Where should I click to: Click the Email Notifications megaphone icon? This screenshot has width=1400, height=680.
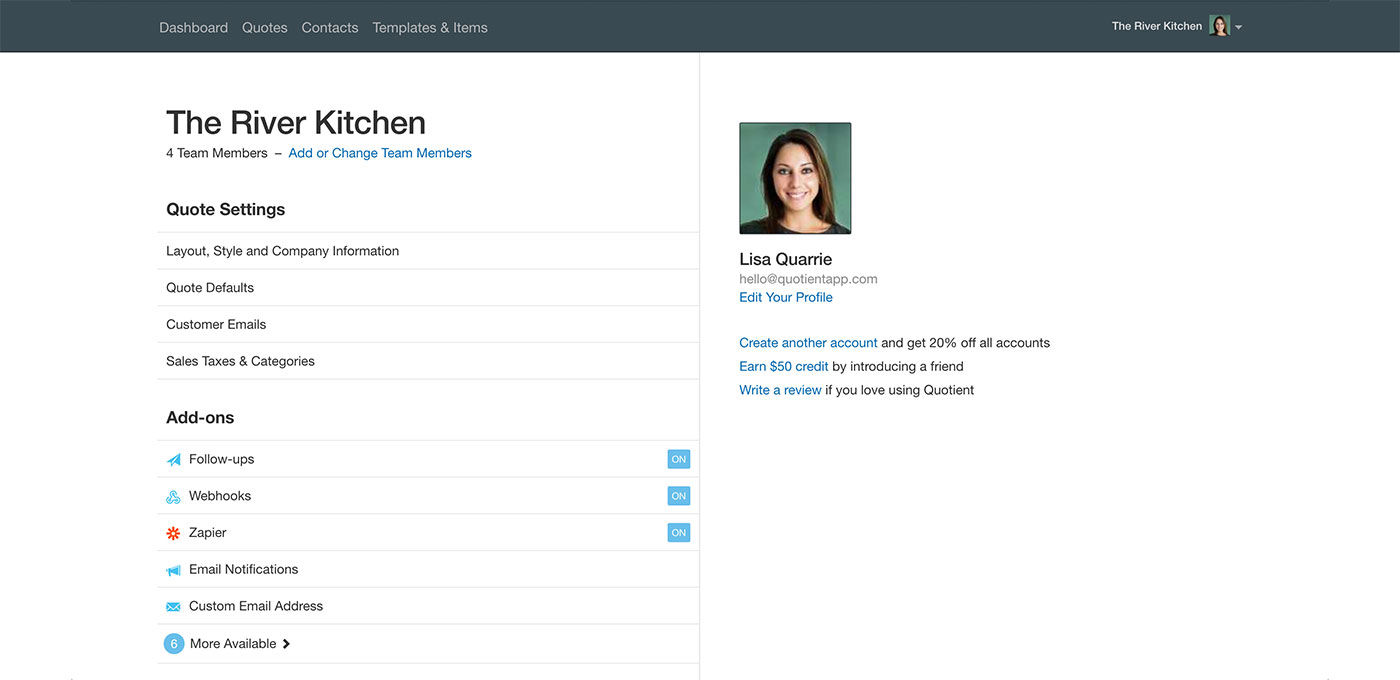click(173, 570)
